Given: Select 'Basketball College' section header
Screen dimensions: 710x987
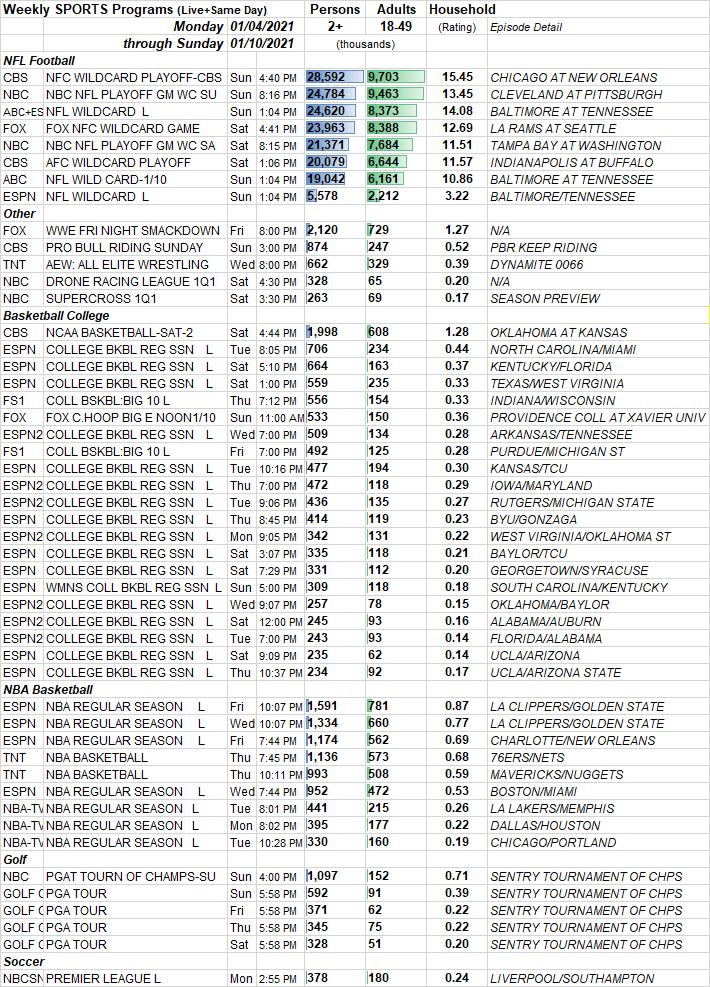Looking at the screenshot, I should tap(56, 315).
